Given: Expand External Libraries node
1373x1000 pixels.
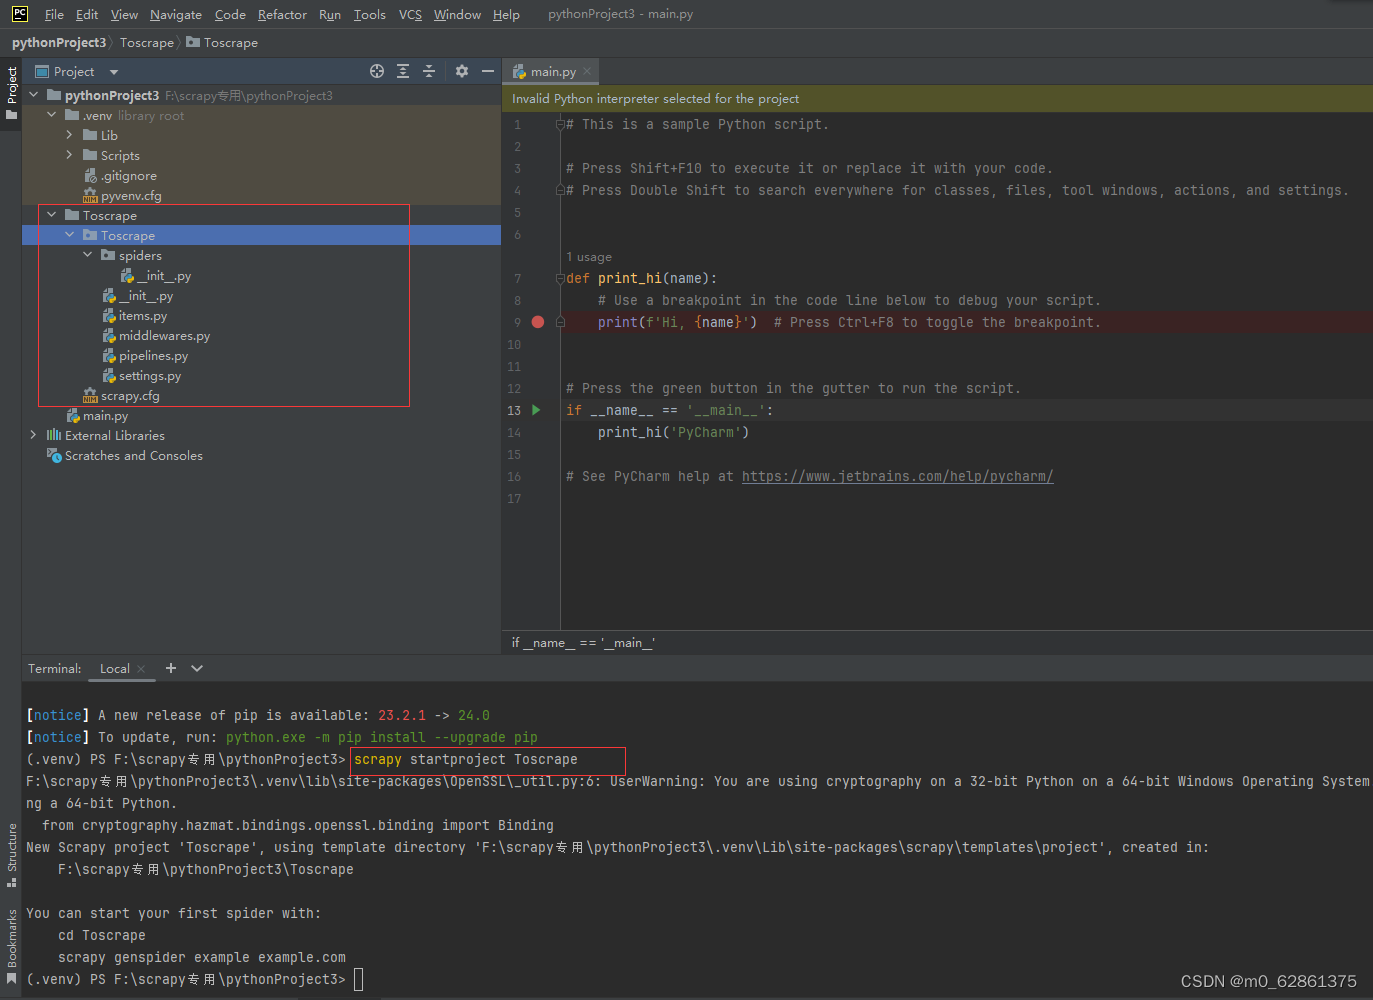Looking at the screenshot, I should point(34,435).
